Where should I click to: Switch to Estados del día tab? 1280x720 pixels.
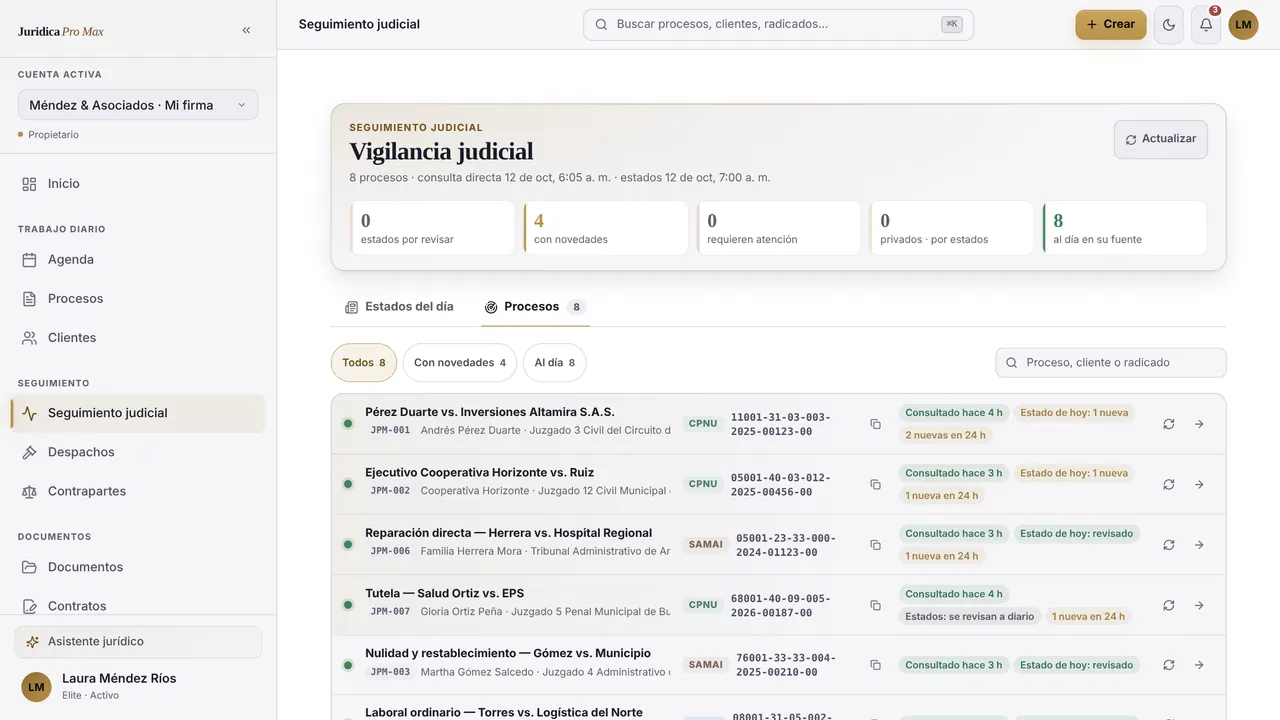pyautogui.click(x=399, y=307)
